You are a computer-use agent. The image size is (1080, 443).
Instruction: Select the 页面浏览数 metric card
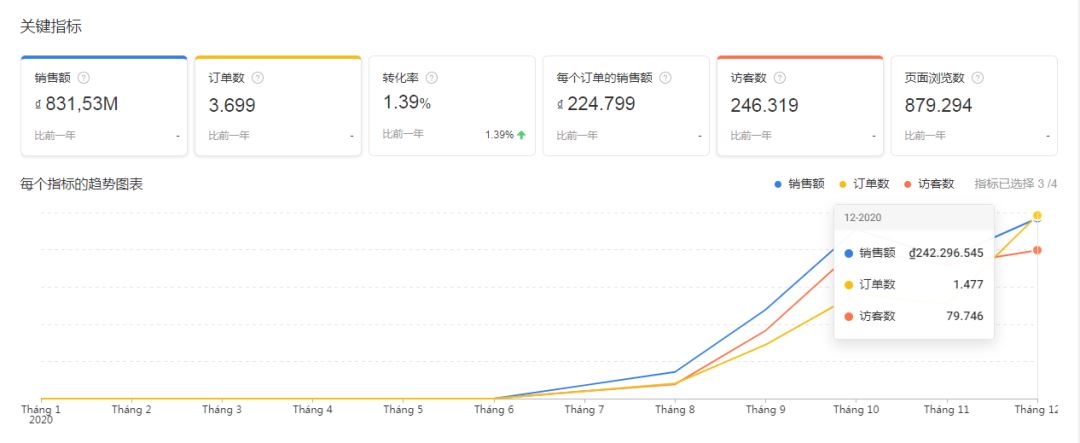point(974,106)
